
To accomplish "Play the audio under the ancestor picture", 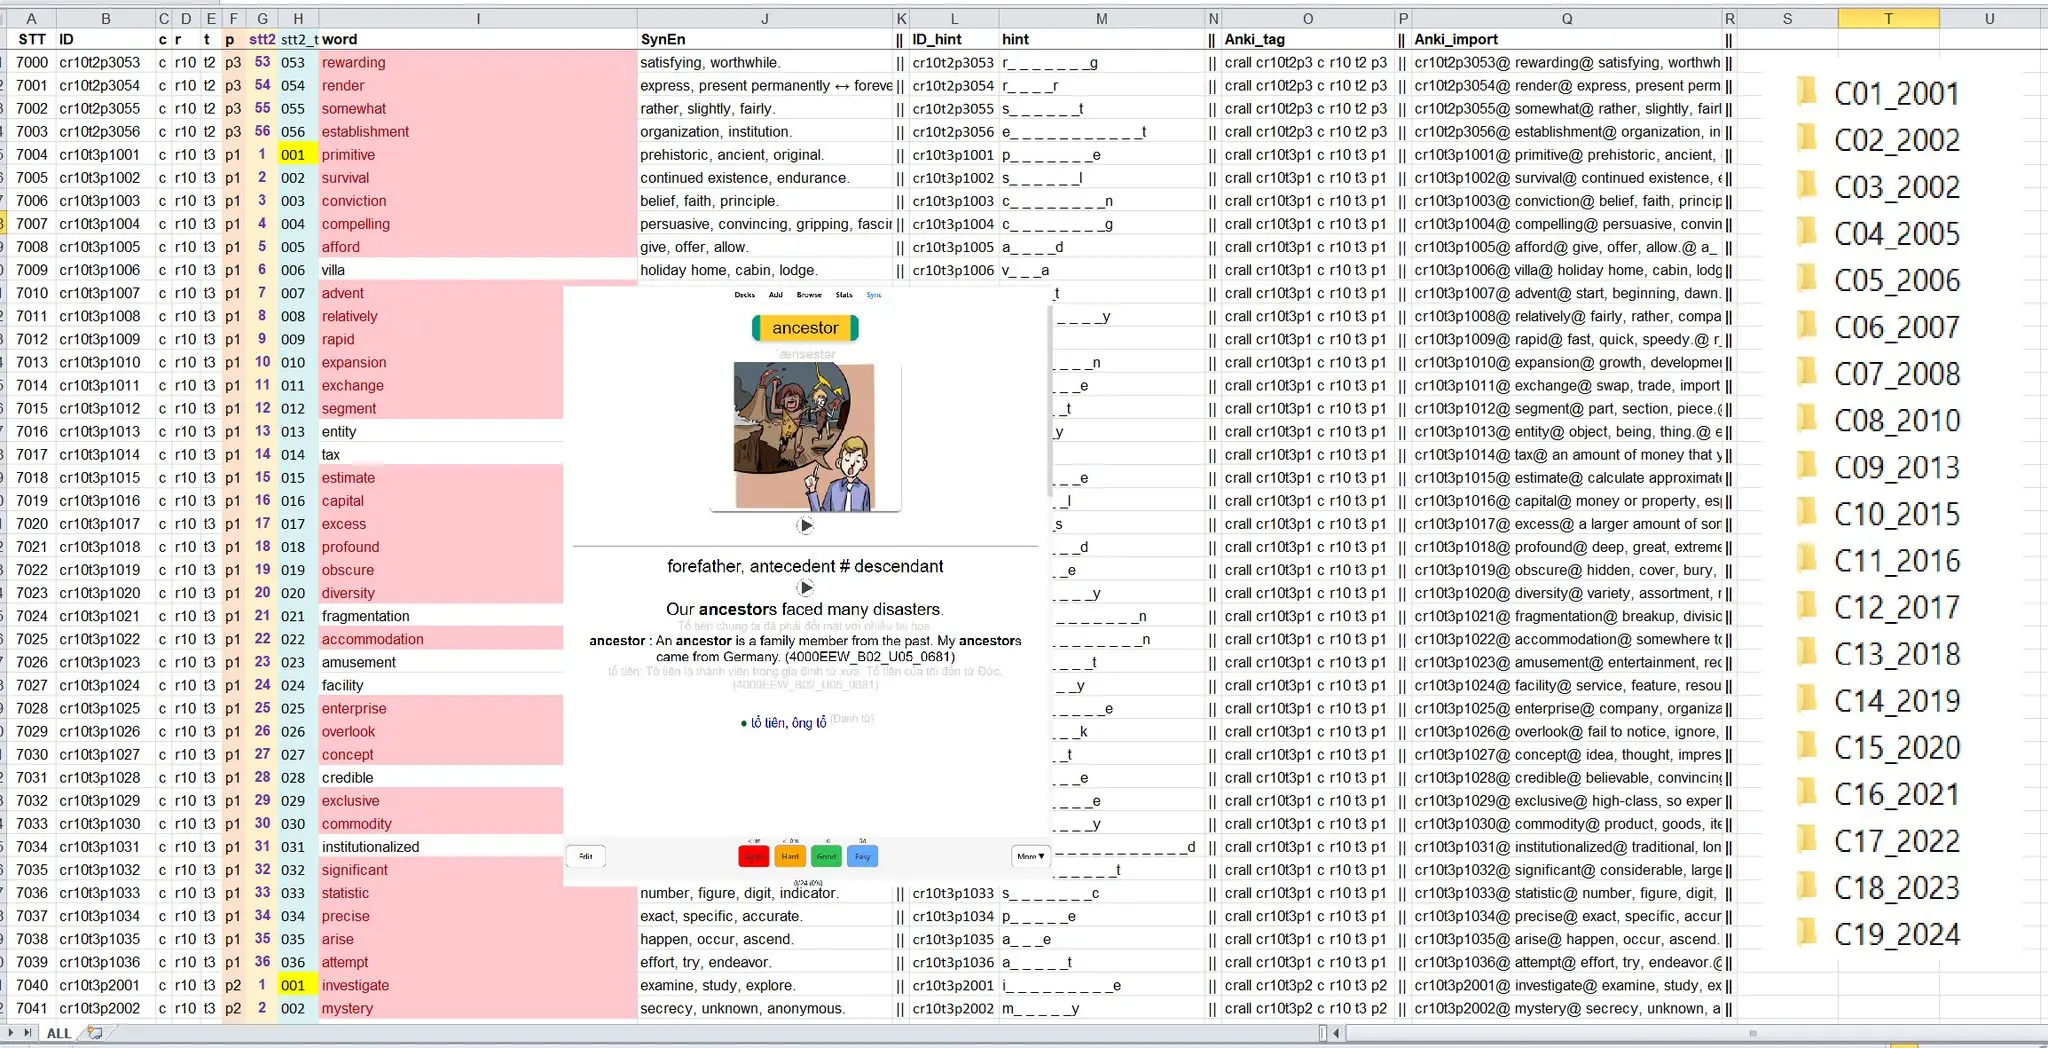I will [x=805, y=525].
